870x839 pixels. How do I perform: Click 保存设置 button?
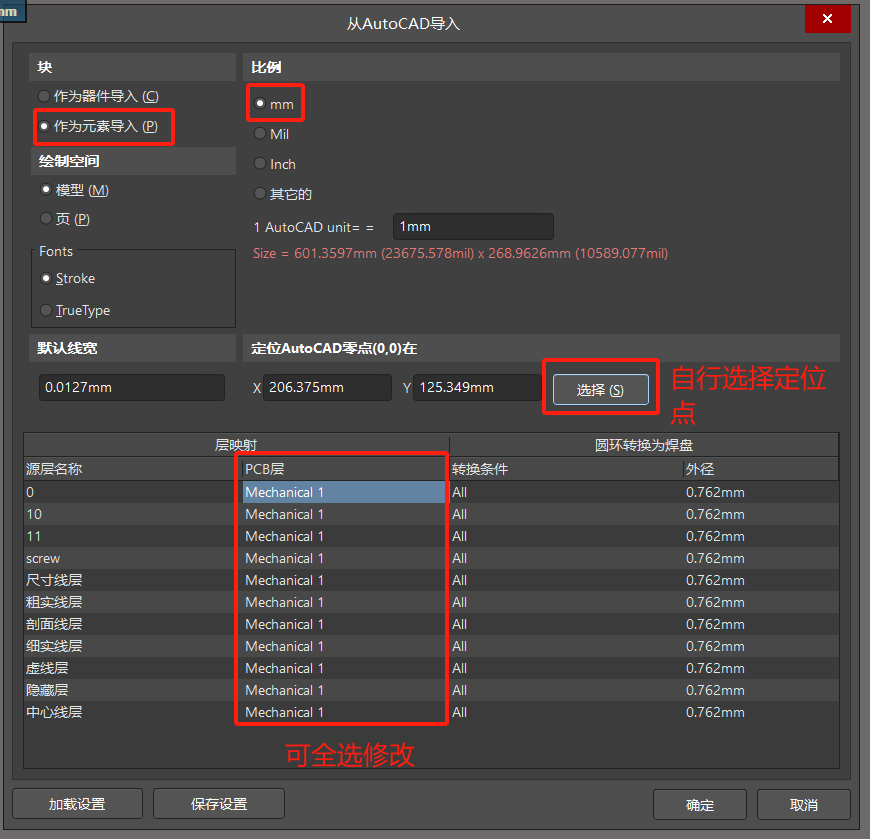[219, 803]
